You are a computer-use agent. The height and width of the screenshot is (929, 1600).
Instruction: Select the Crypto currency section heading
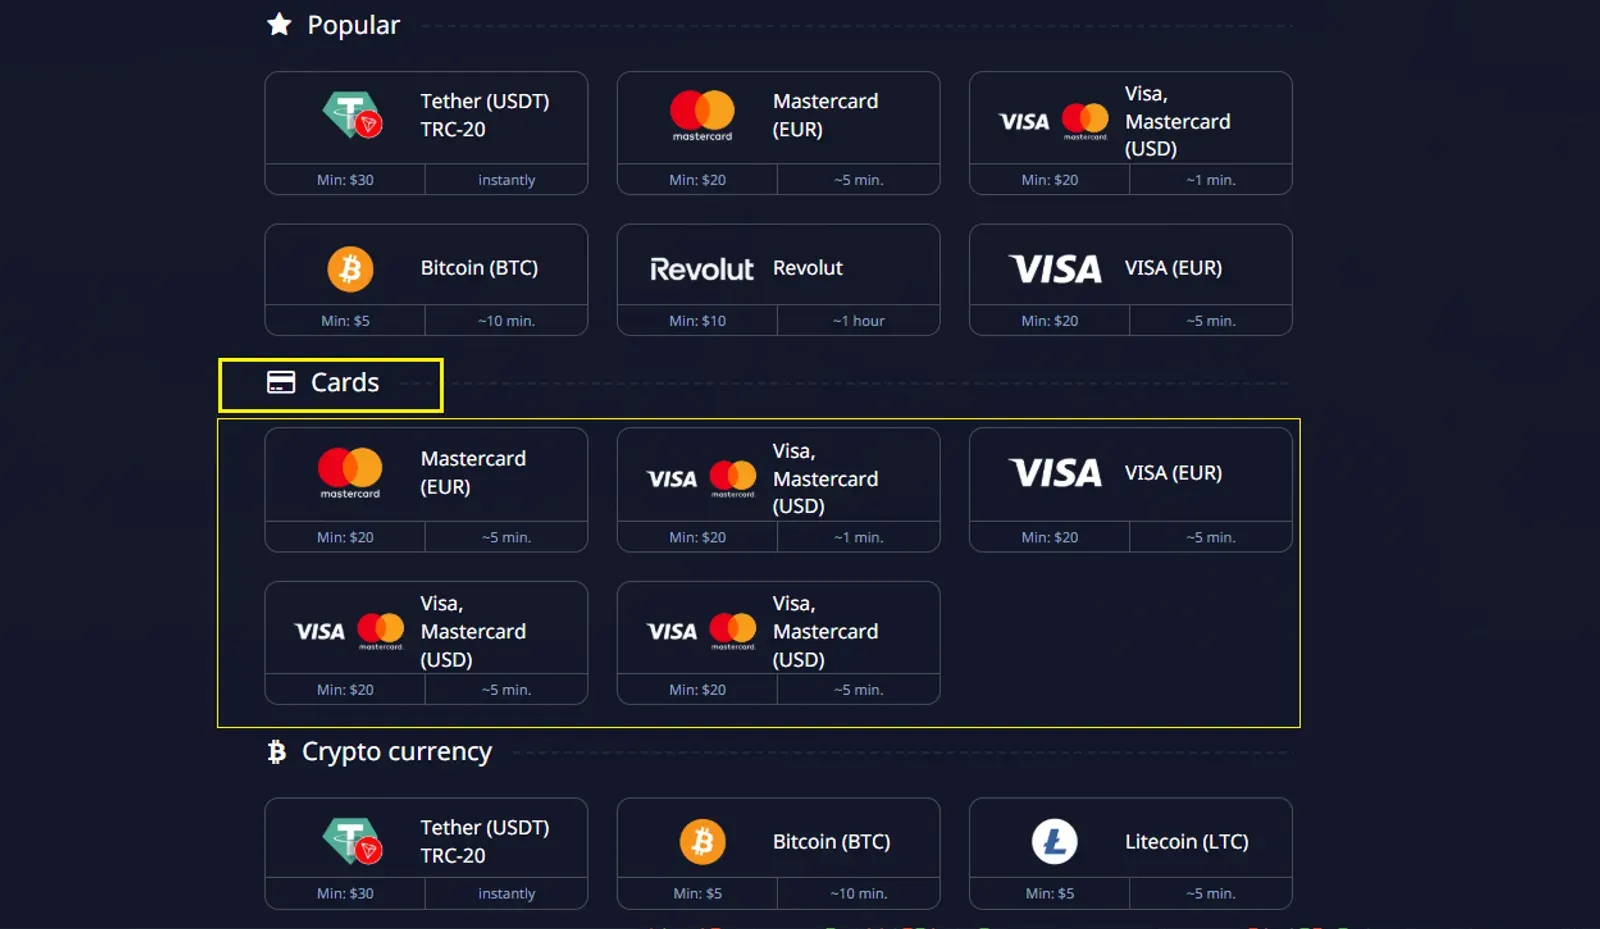[x=396, y=752]
